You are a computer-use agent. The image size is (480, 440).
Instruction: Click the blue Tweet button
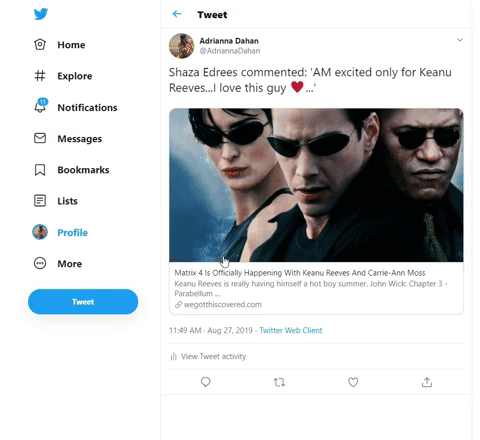coord(83,302)
